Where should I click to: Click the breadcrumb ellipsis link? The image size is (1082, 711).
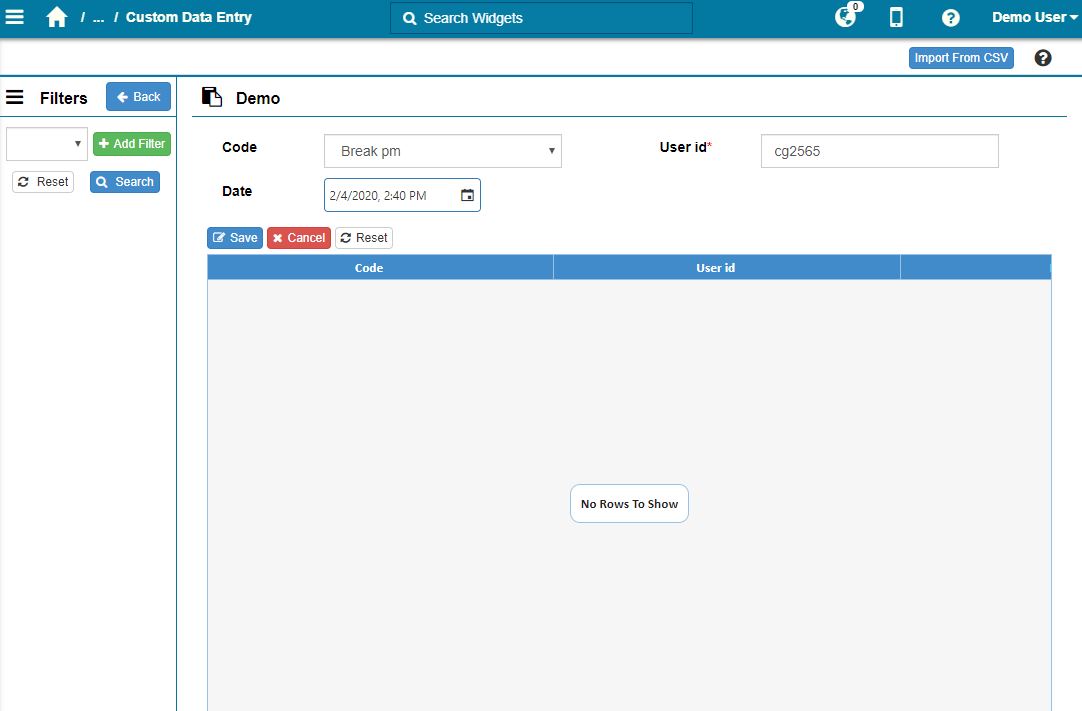point(98,17)
